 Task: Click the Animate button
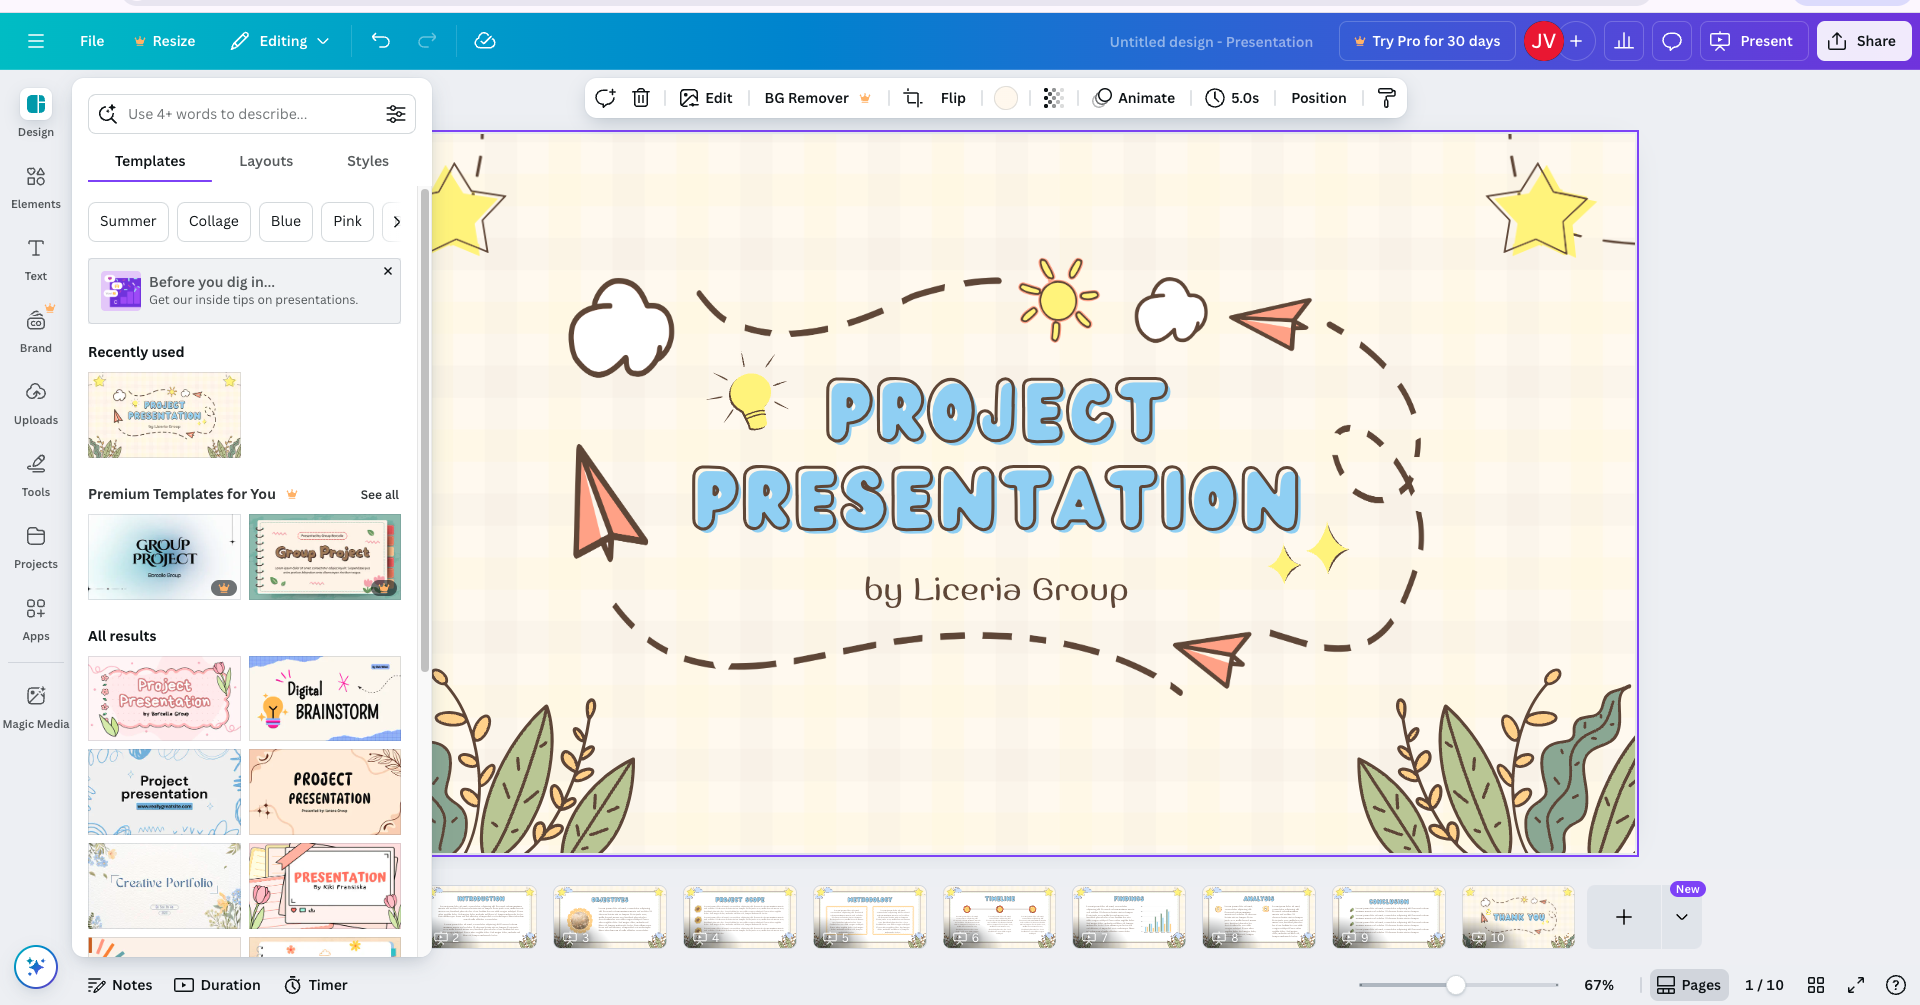(1134, 98)
